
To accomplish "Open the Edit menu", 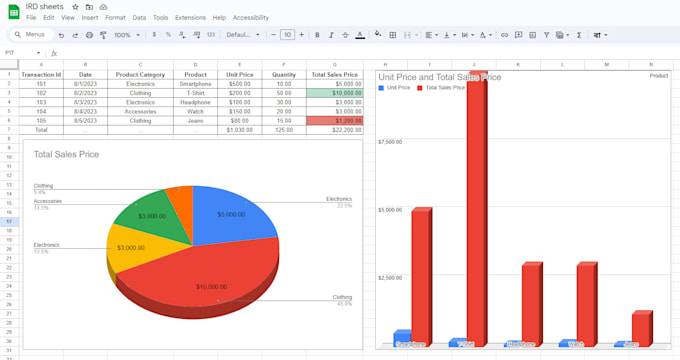I will 49,18.
